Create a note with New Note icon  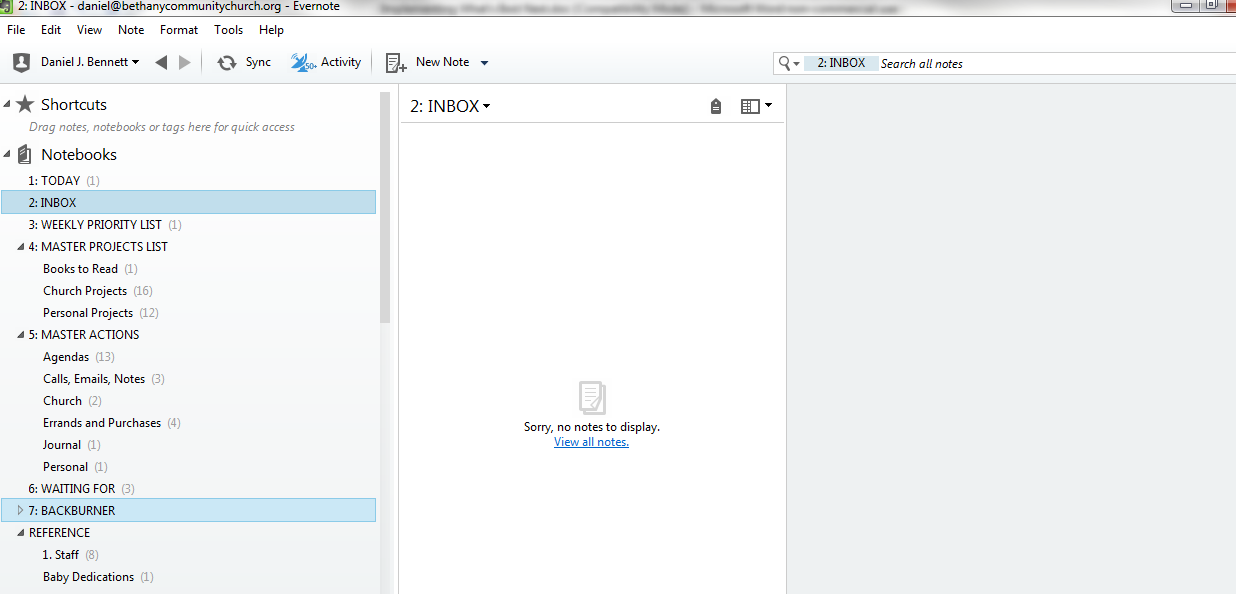coord(396,62)
